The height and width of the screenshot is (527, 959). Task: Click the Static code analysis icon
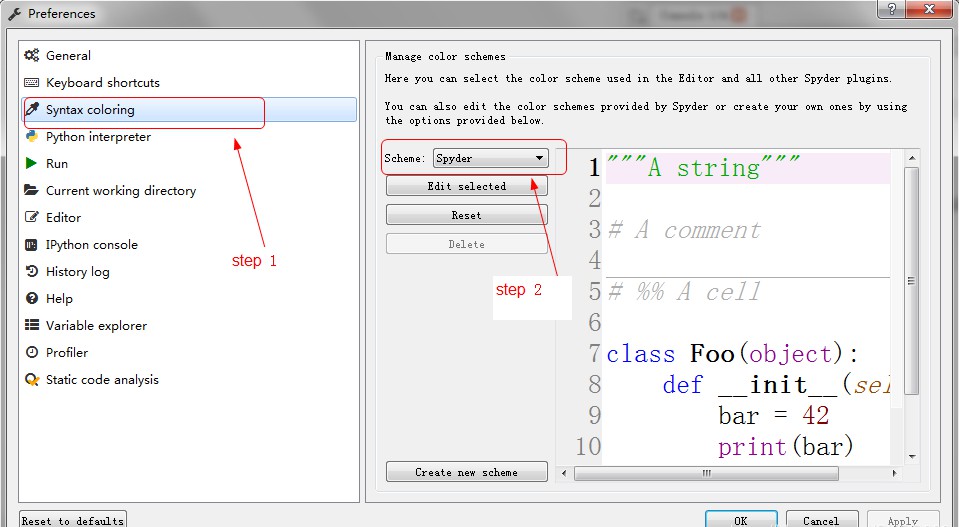pyautogui.click(x=31, y=380)
